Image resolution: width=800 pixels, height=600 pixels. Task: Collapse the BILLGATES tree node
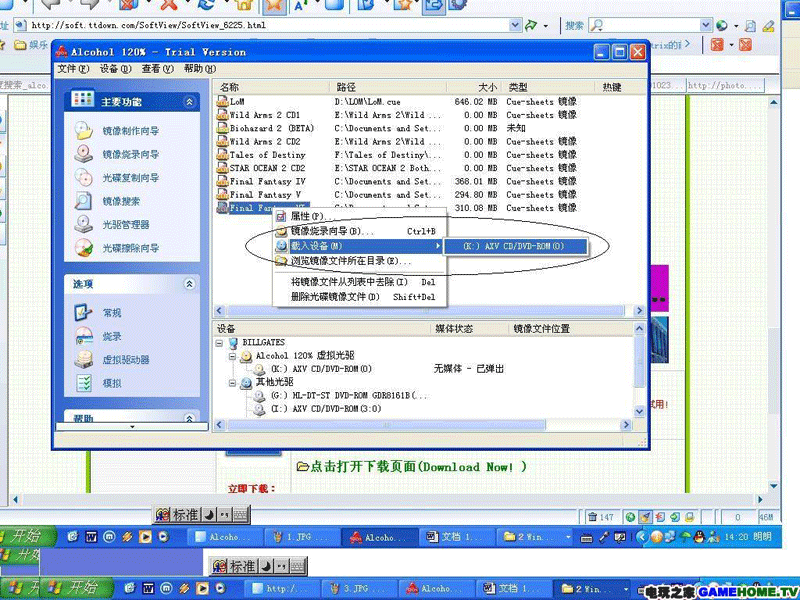tap(219, 343)
